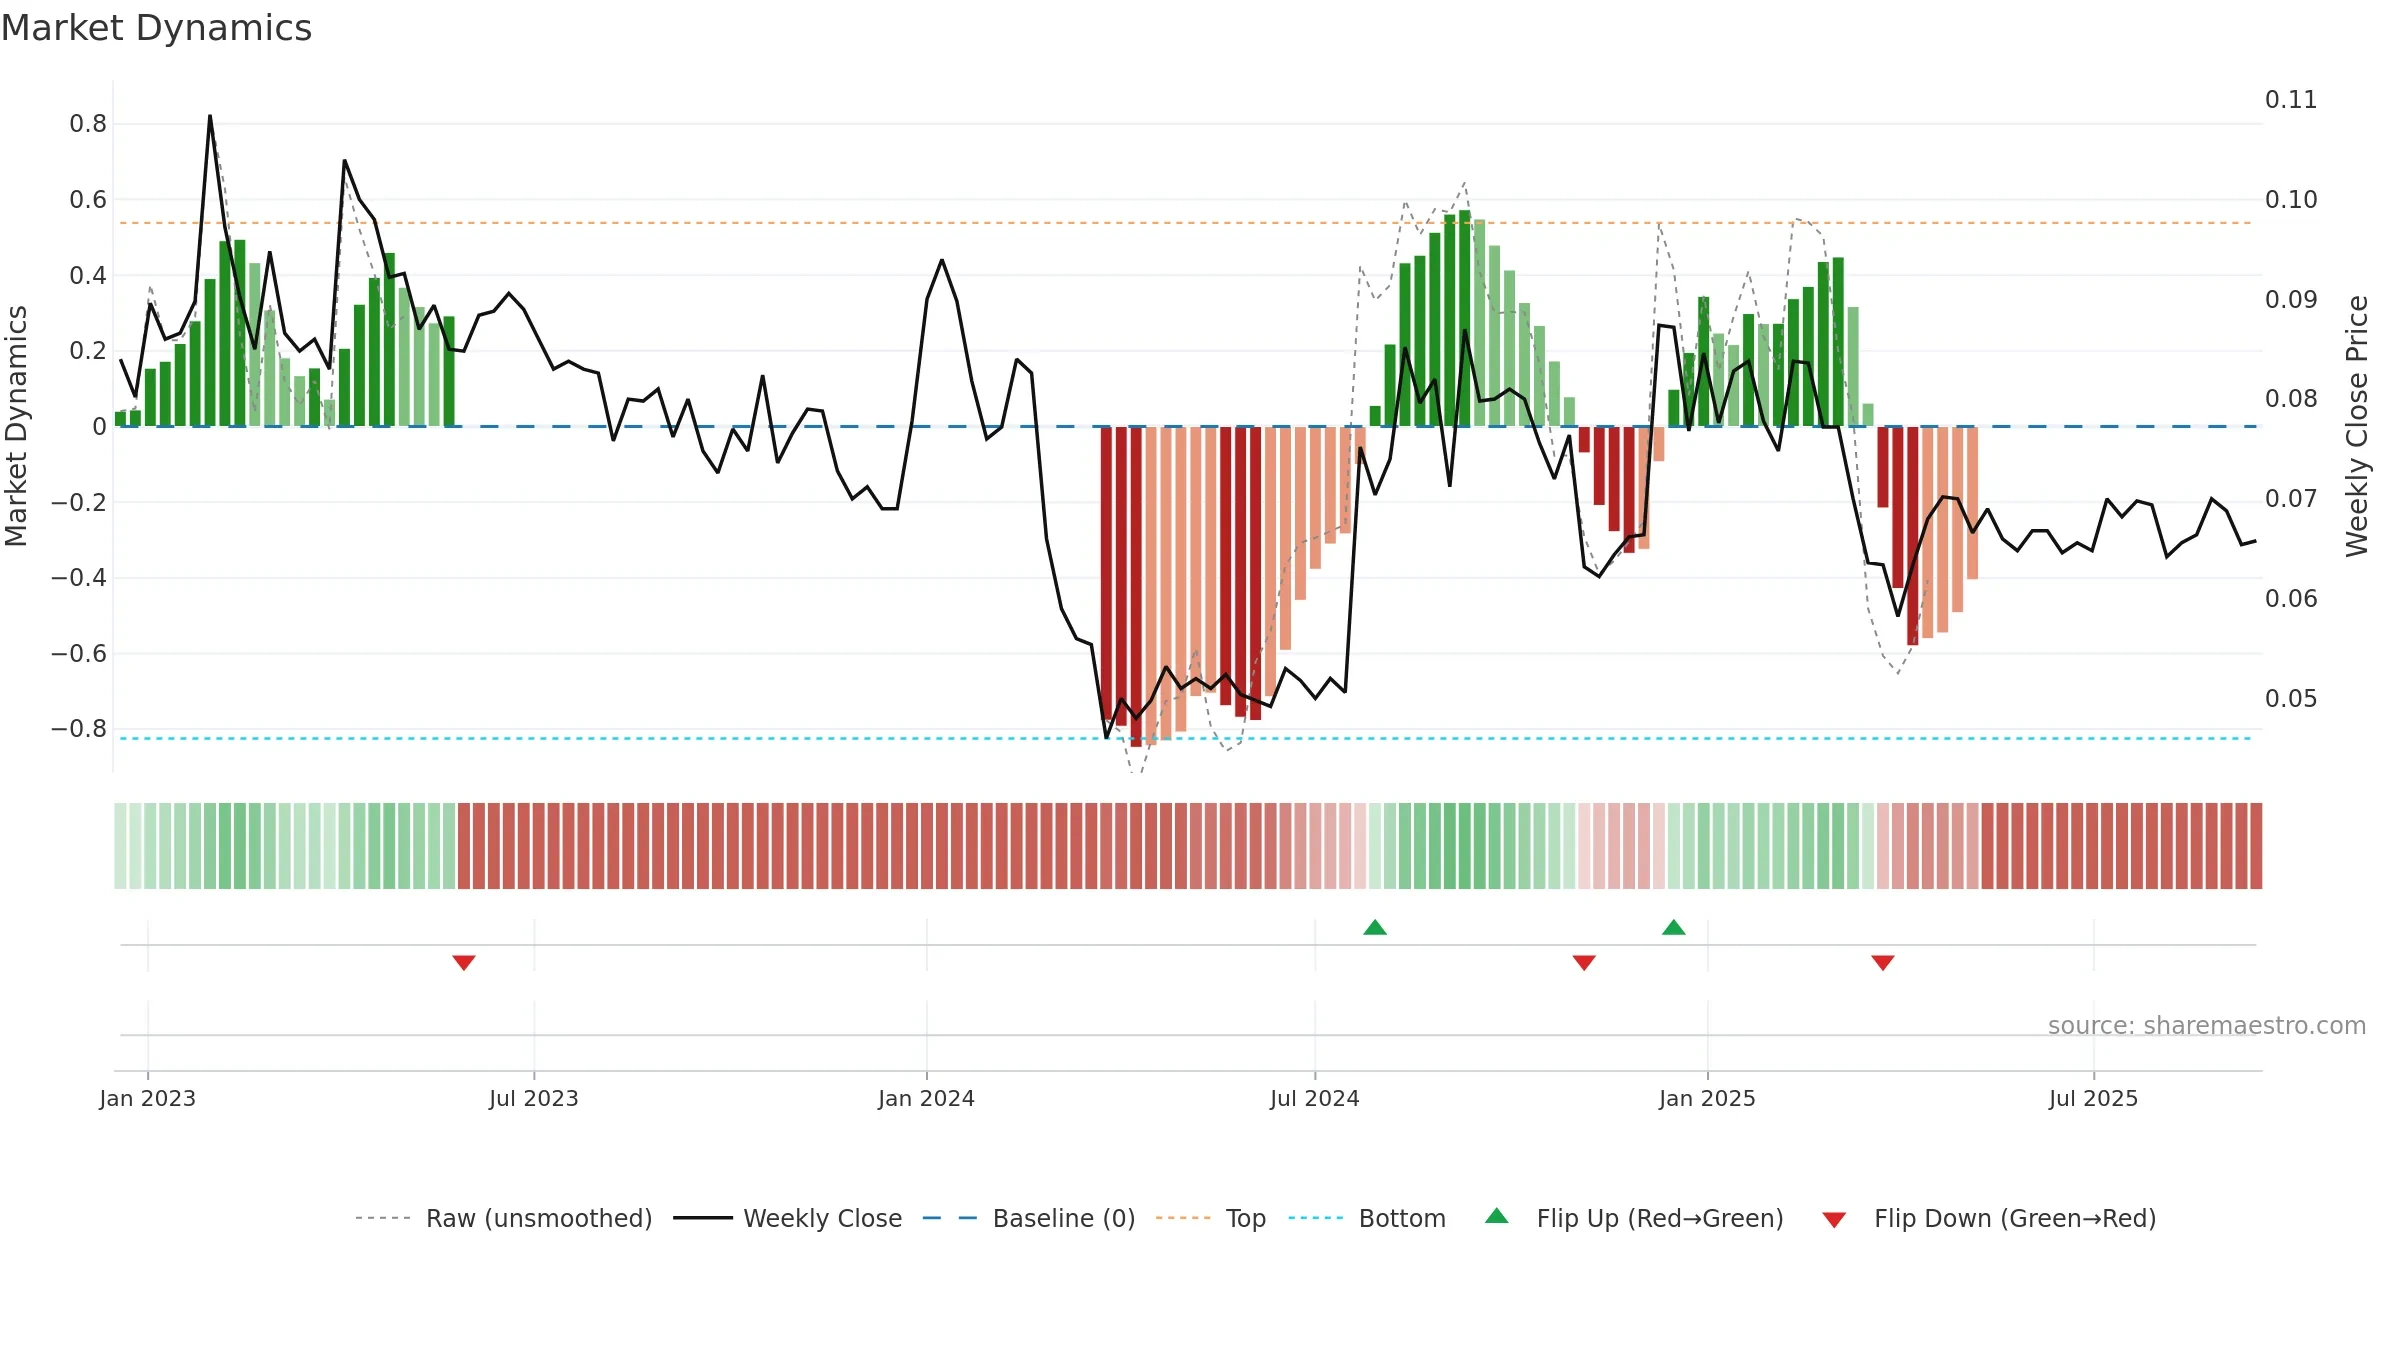Click the 0.8 left-axis tick label
2400x1350 pixels.
(x=88, y=124)
